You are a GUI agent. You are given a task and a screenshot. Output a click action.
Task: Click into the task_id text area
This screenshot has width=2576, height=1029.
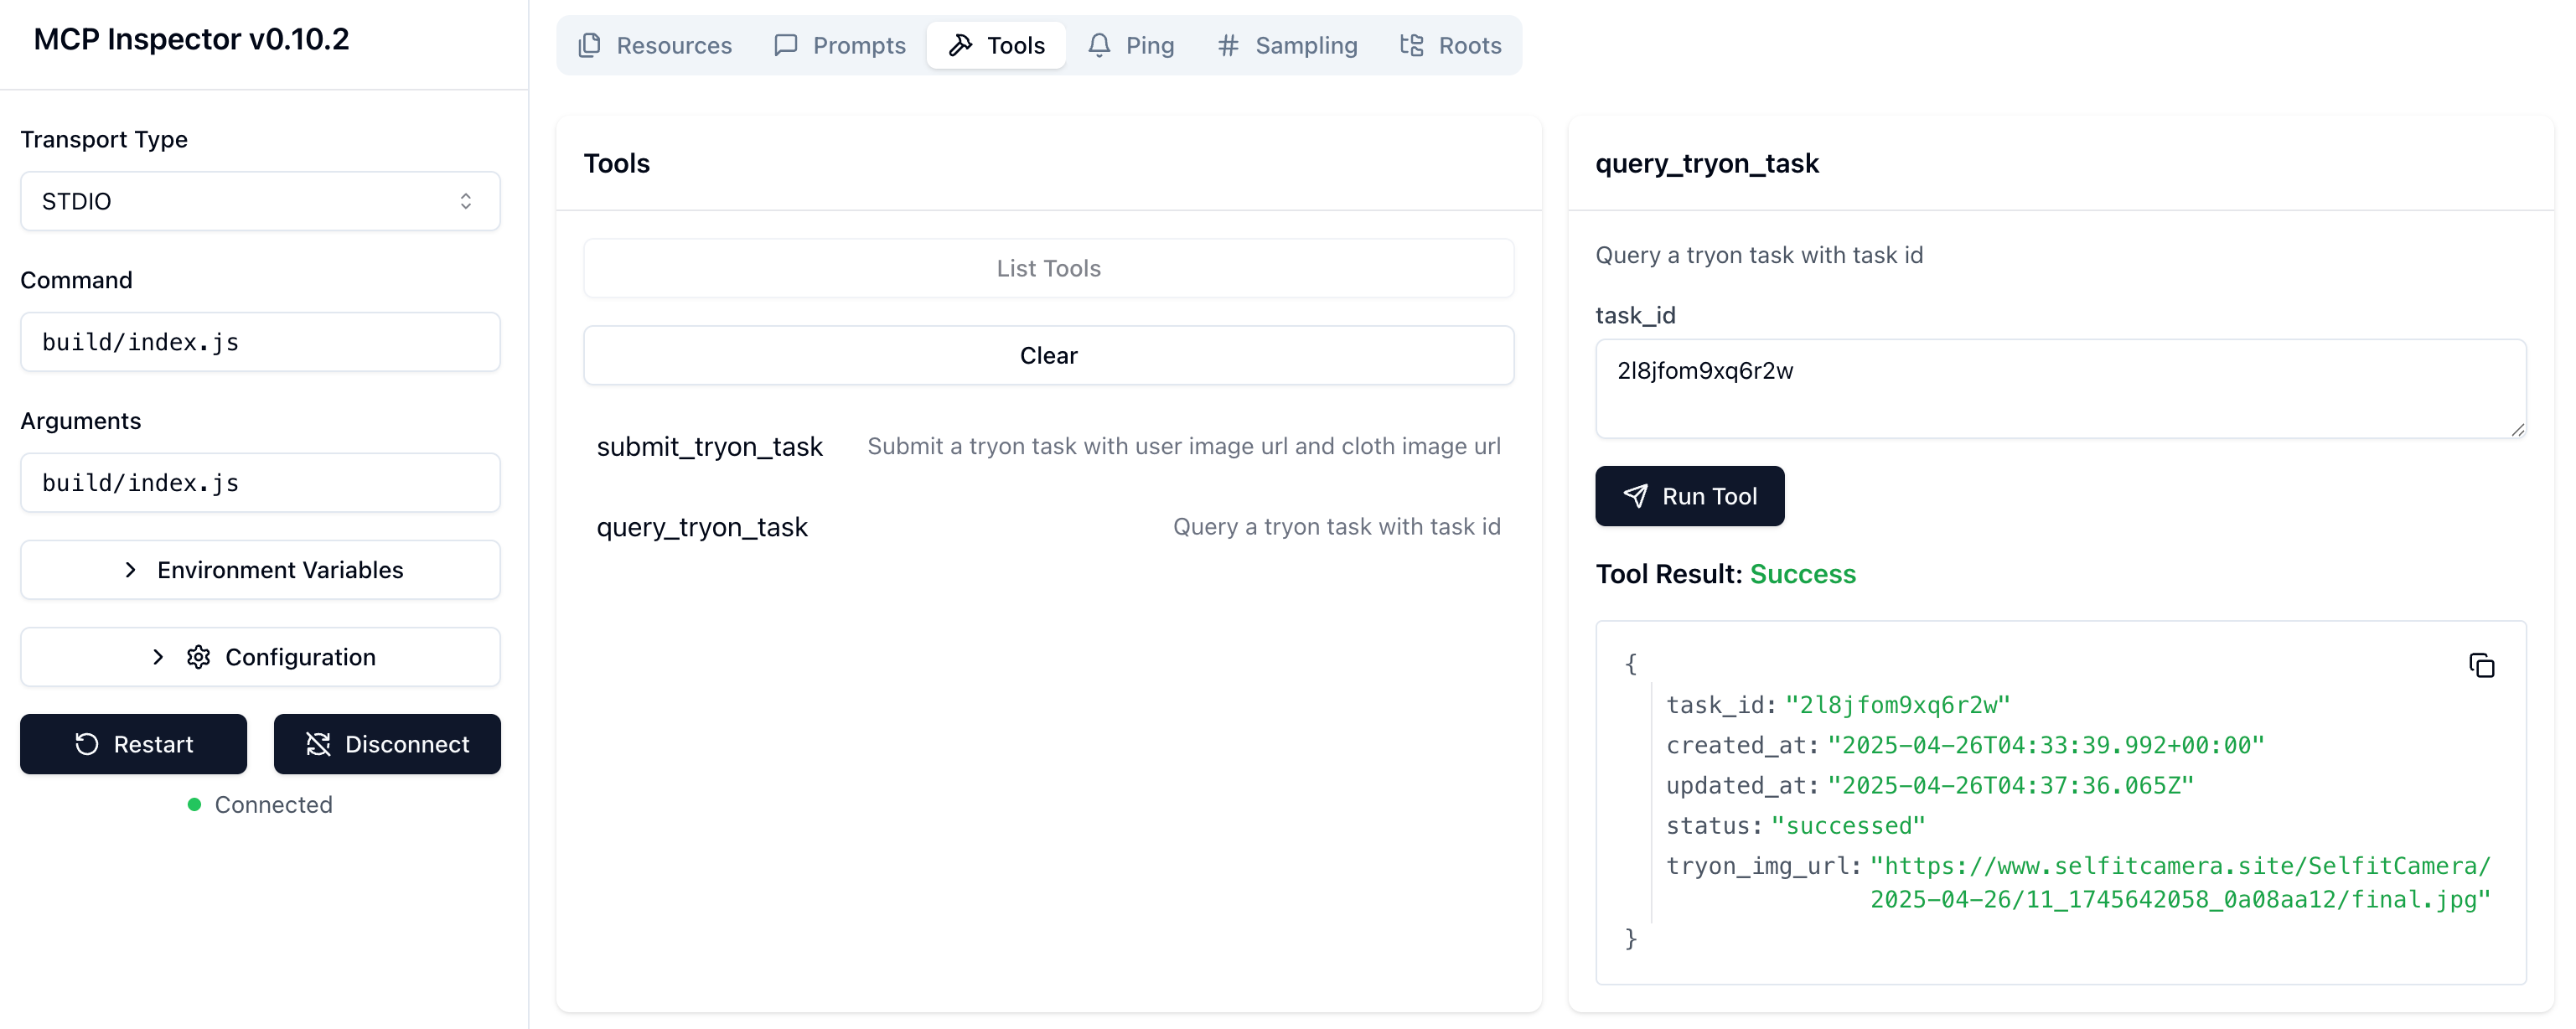point(2060,388)
